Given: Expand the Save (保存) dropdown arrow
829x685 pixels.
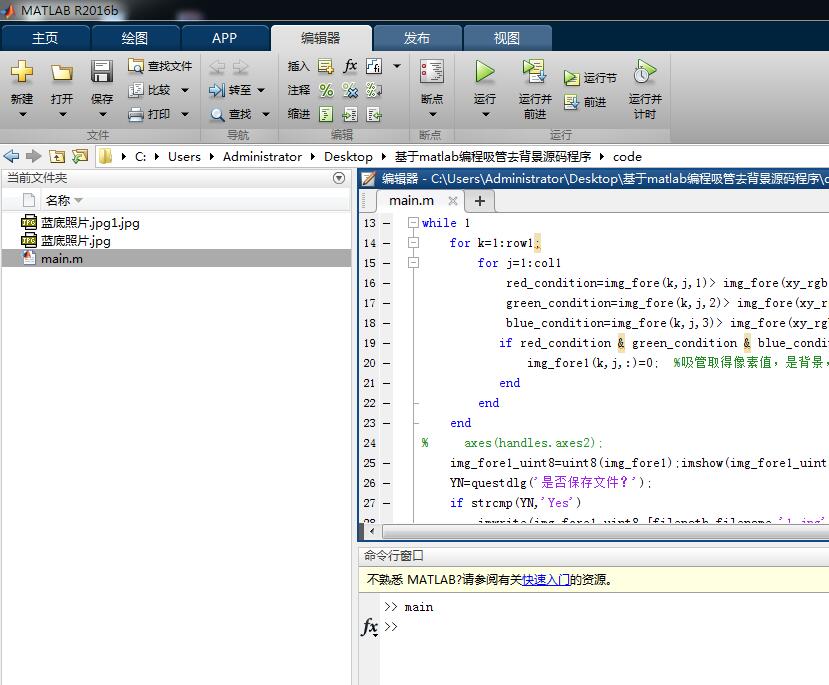Looking at the screenshot, I should tap(103, 114).
